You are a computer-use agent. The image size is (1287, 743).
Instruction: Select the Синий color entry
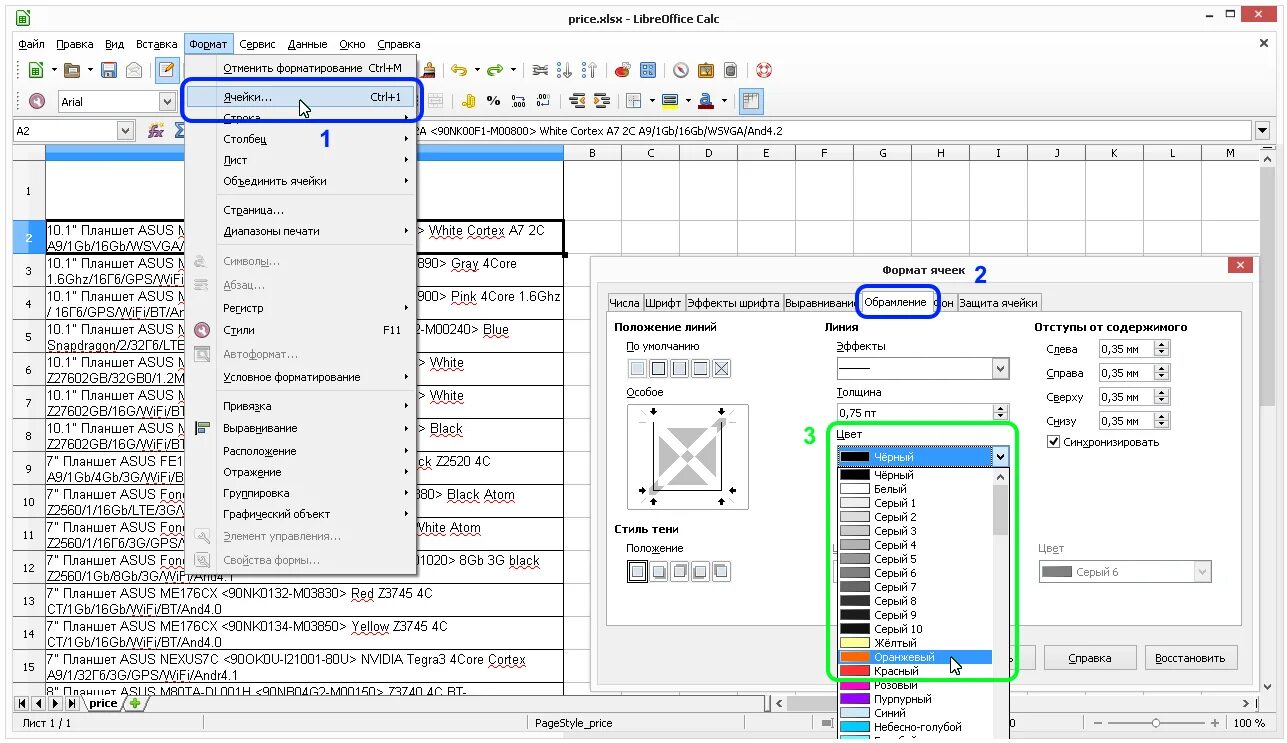pos(915,713)
